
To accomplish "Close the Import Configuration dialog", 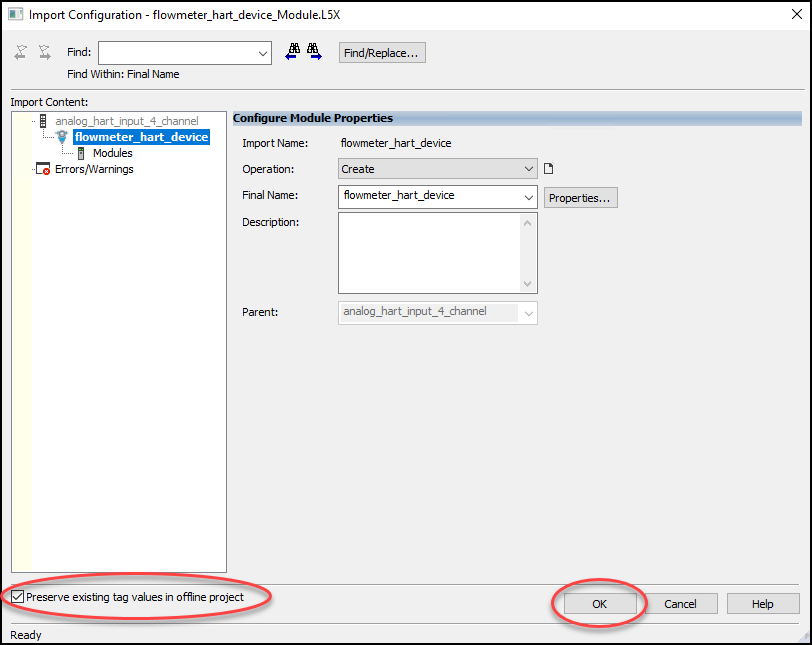I will (x=796, y=14).
